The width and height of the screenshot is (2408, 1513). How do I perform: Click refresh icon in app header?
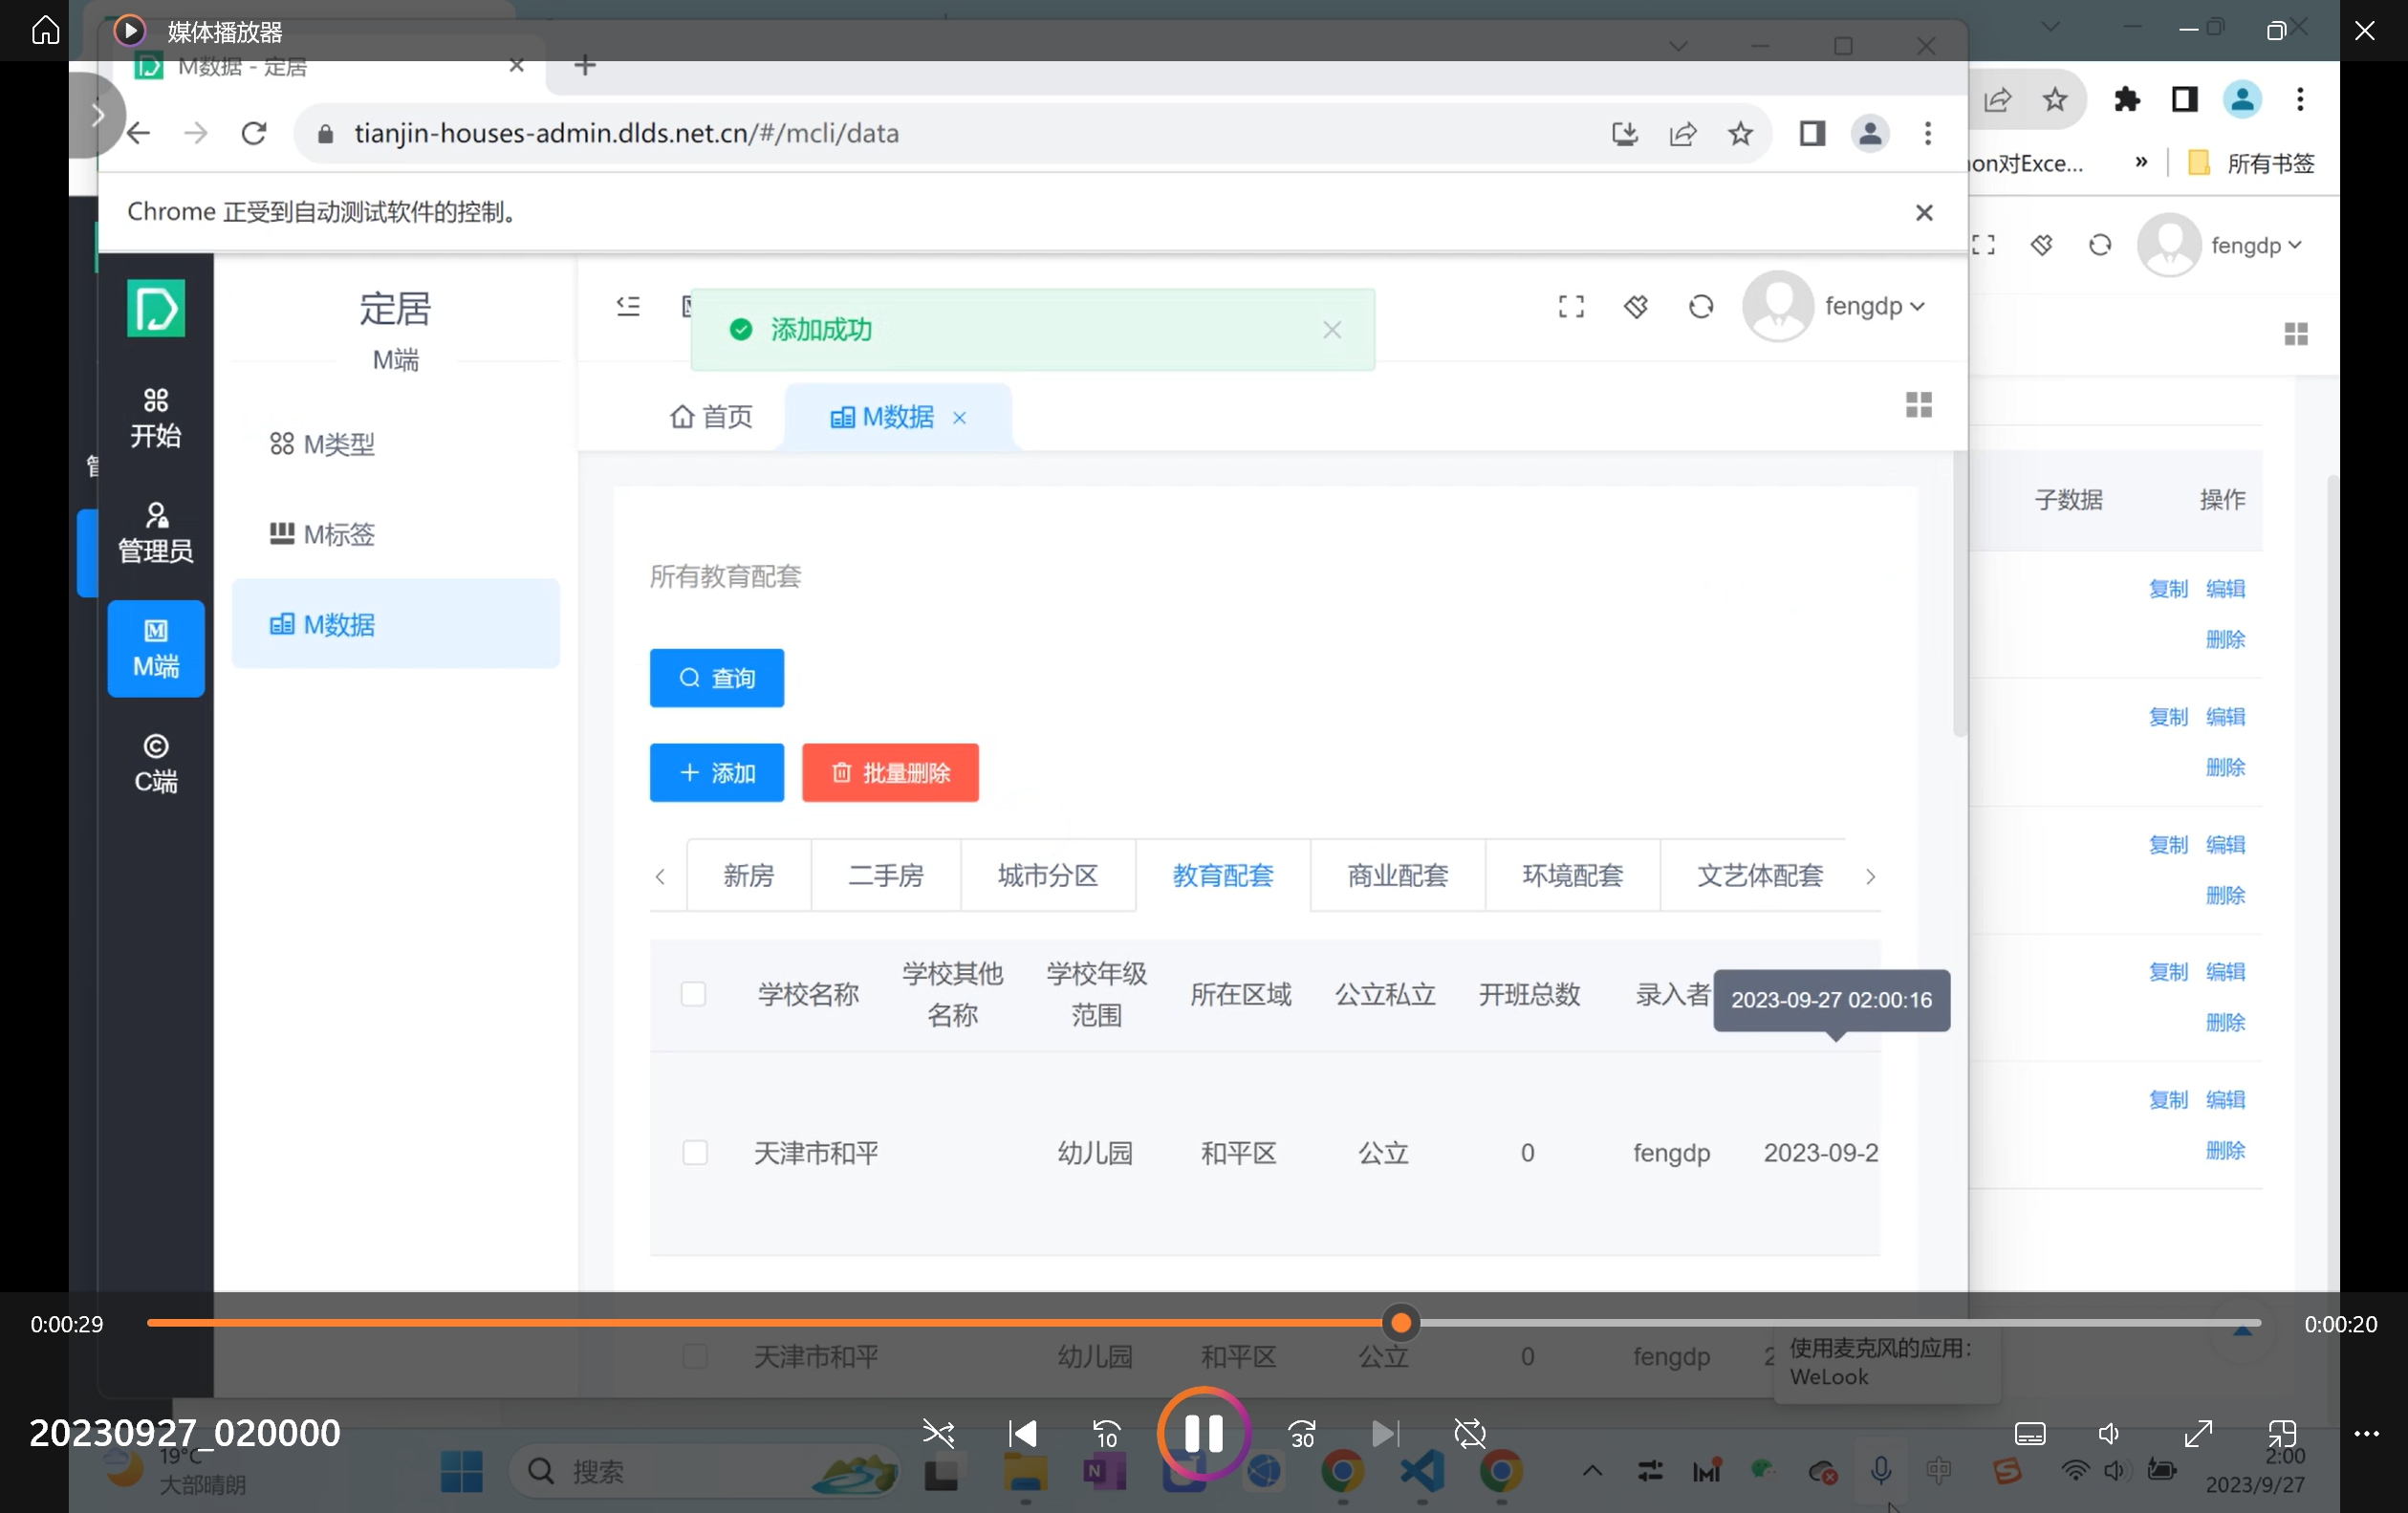1701,306
